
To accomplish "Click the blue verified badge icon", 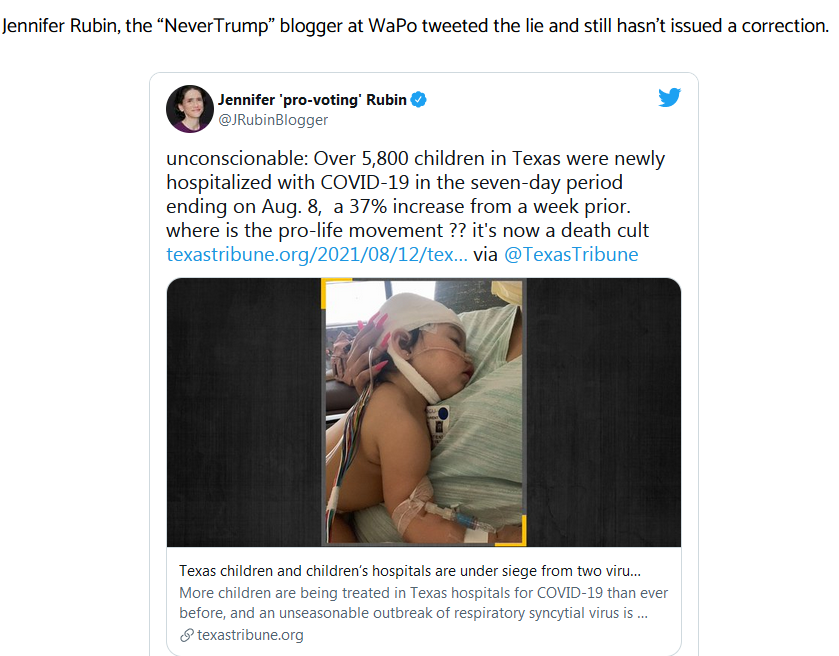I will click(x=418, y=100).
